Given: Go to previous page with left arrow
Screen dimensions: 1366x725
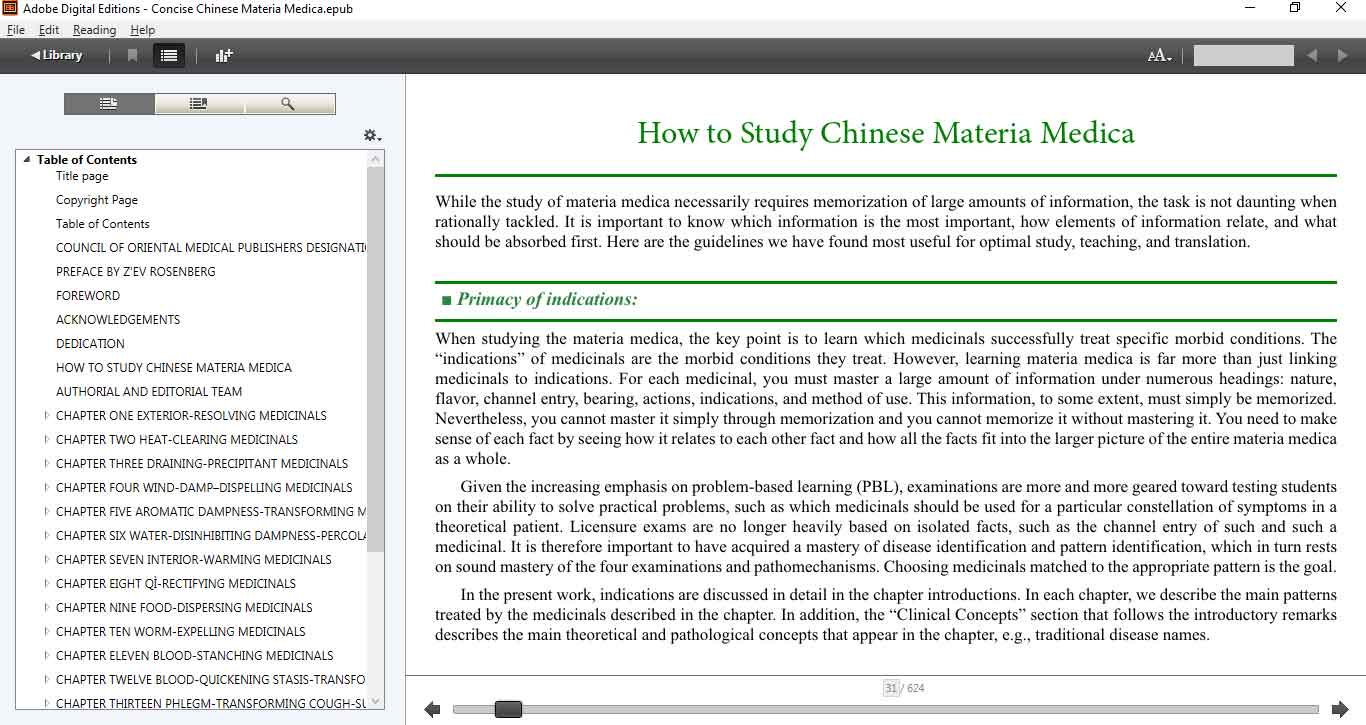Looking at the screenshot, I should pyautogui.click(x=432, y=709).
